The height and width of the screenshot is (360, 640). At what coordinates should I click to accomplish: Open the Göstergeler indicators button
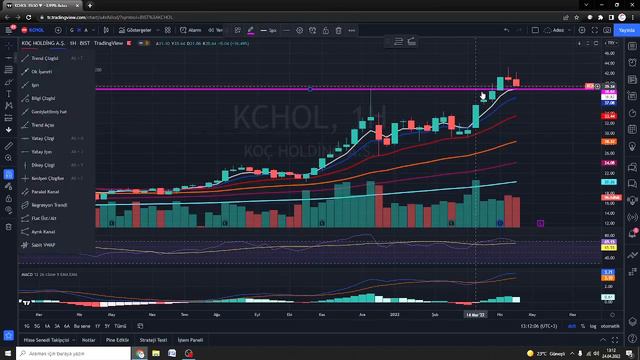(x=135, y=30)
